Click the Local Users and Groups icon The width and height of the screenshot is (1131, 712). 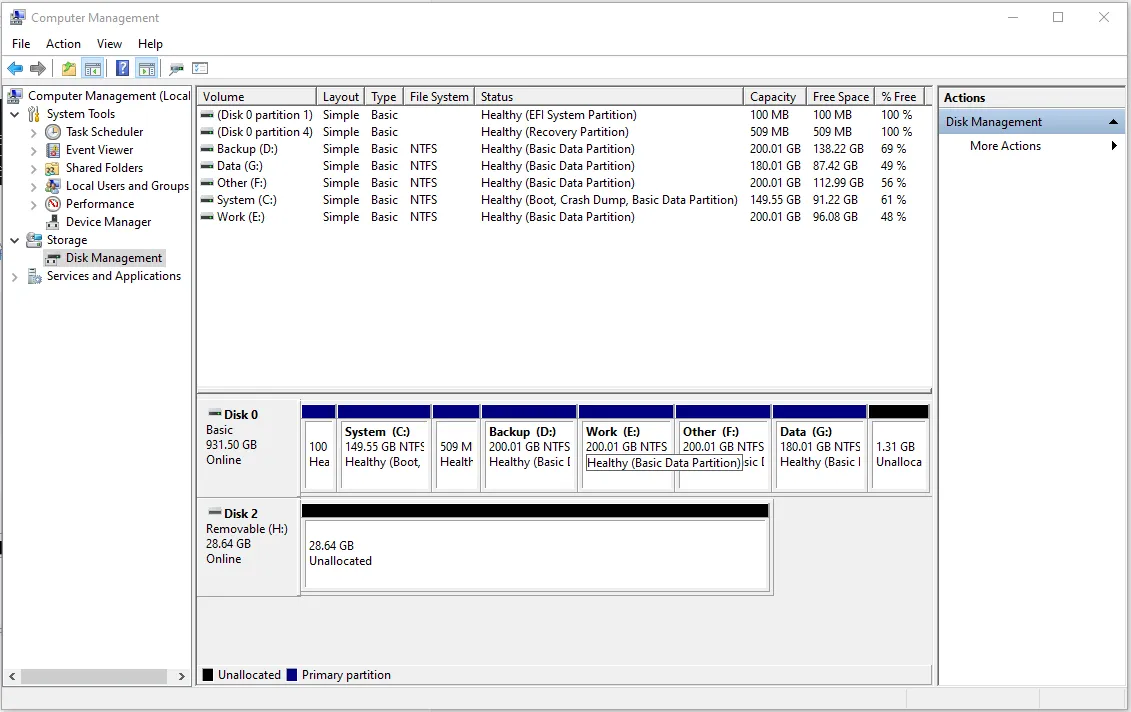tap(53, 186)
